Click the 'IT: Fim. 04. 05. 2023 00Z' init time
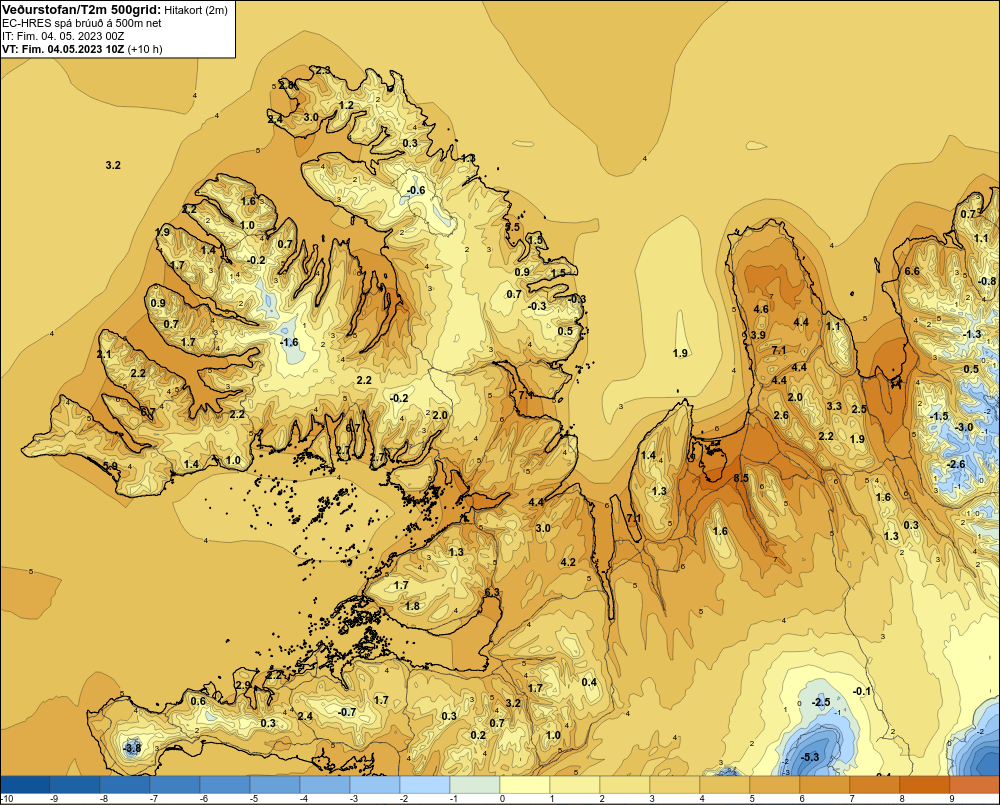 click(64, 36)
